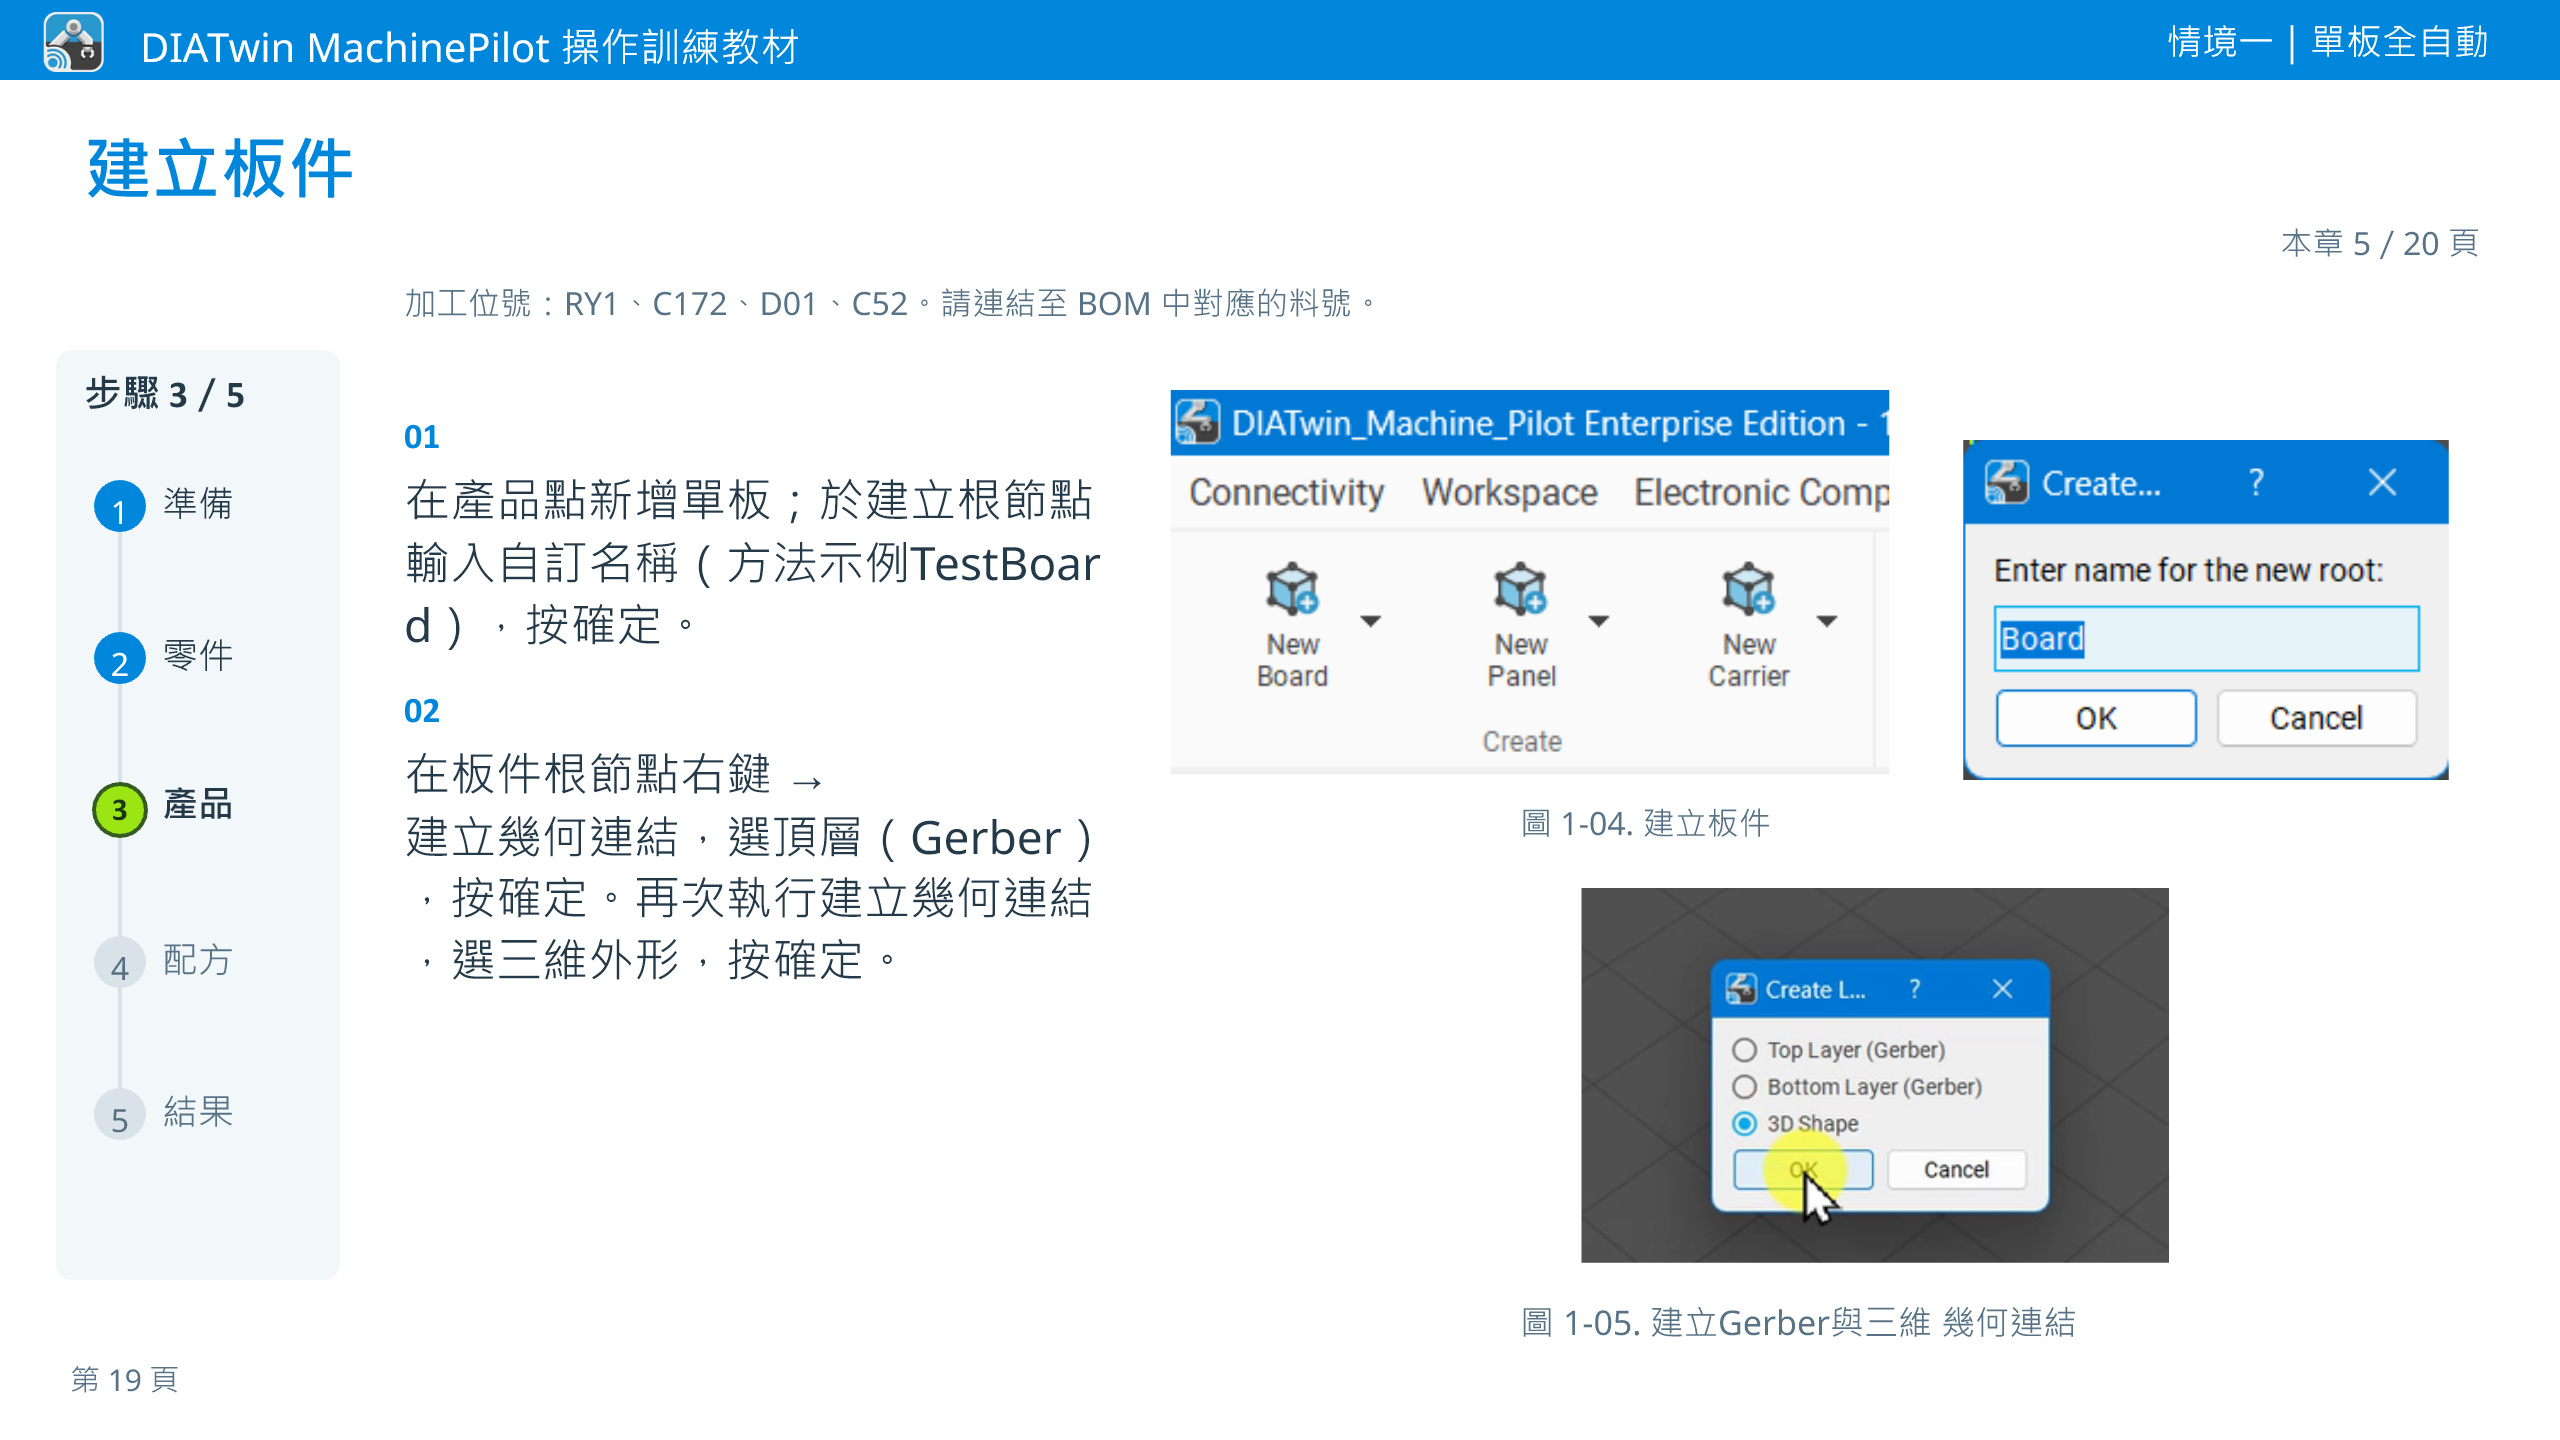Expand the New Panel dropdown arrow
Viewport: 2560px width, 1440px height.
tap(1599, 621)
